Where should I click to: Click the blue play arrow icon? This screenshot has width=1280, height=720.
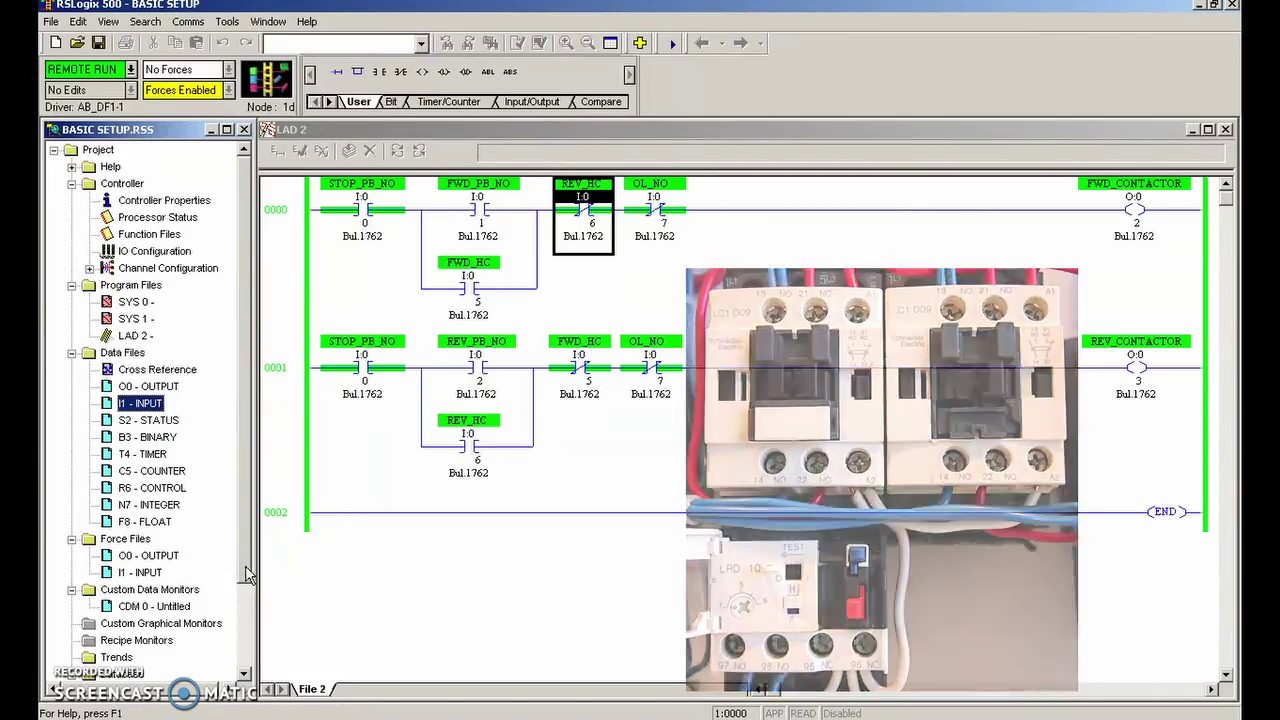pos(672,43)
